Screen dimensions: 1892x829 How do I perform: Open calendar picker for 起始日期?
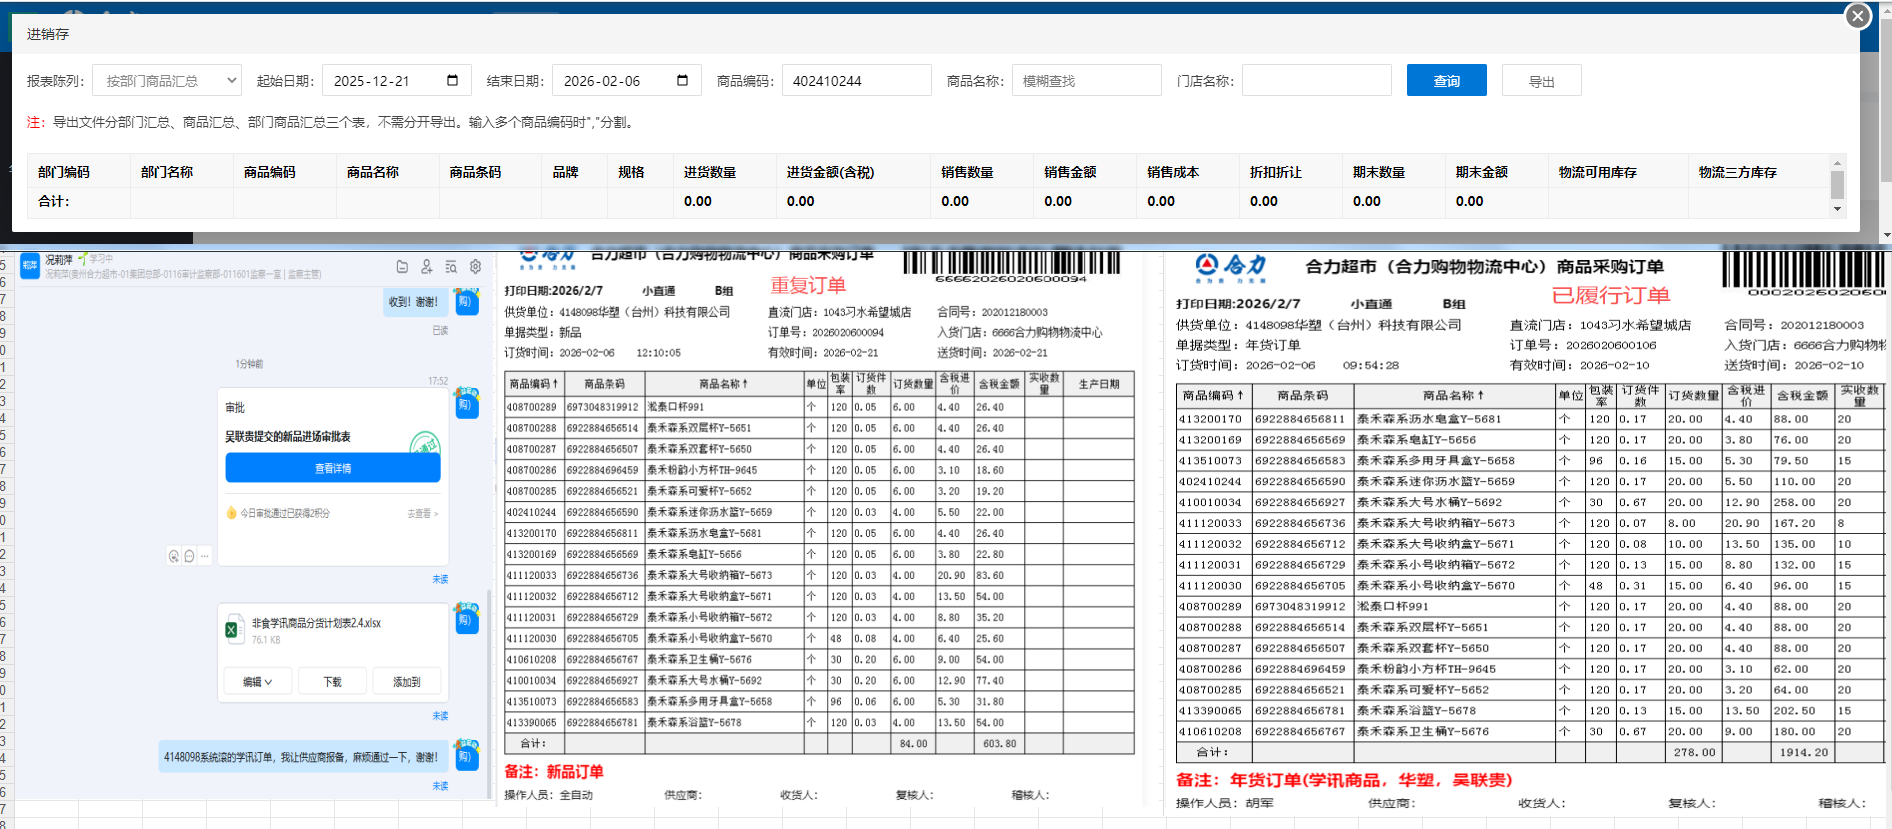pos(452,81)
